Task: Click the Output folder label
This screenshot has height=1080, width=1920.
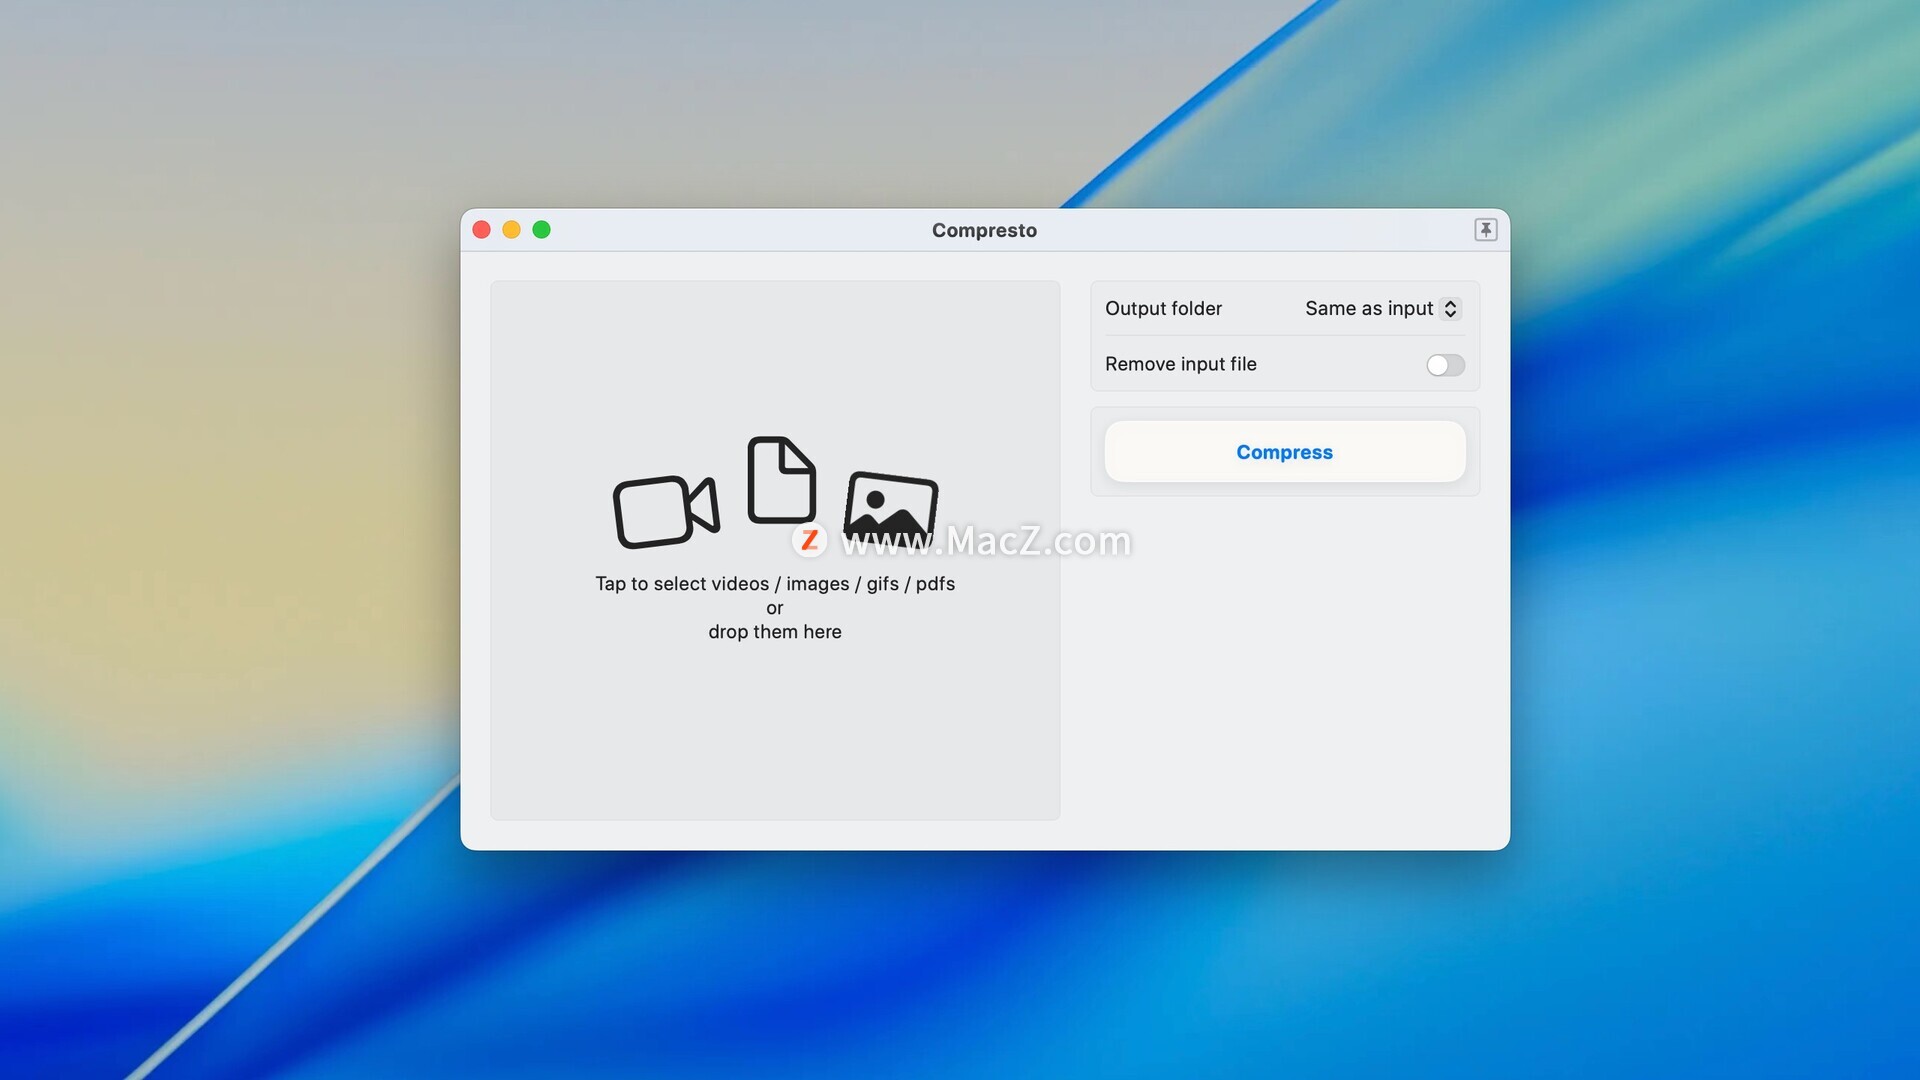Action: 1163,308
